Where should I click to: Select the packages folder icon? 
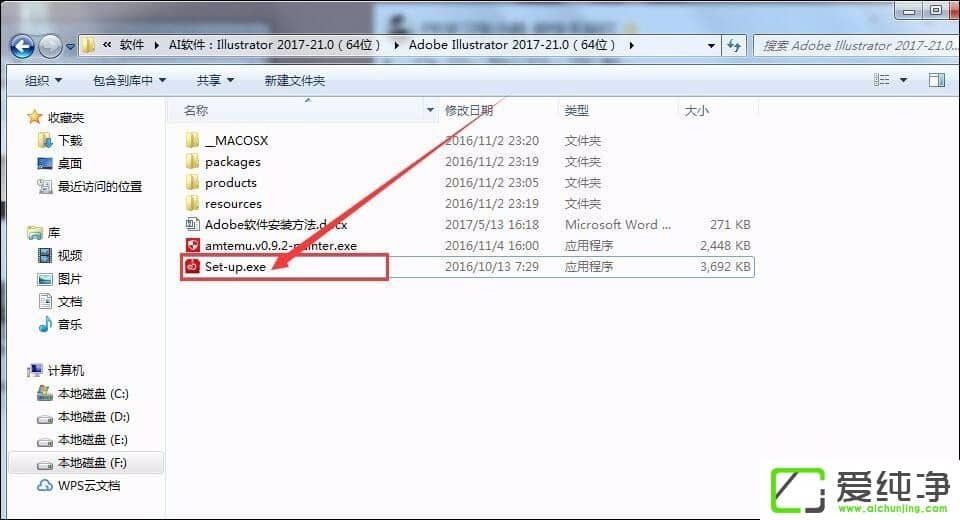coord(192,161)
